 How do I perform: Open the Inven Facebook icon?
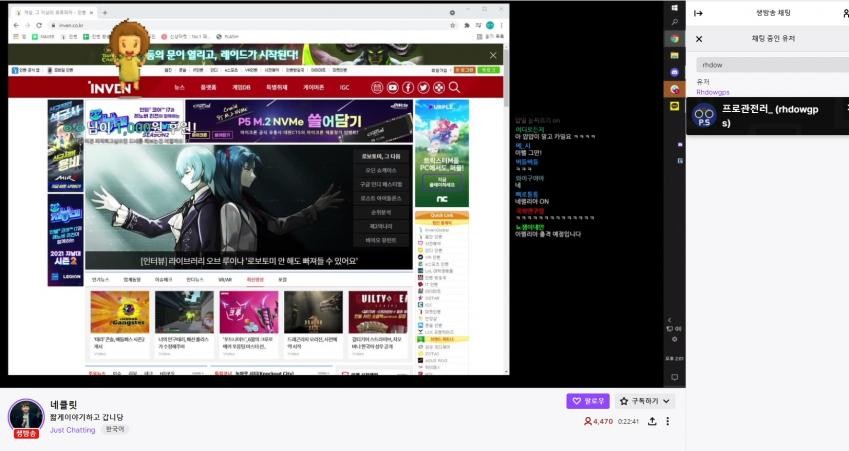(x=408, y=87)
